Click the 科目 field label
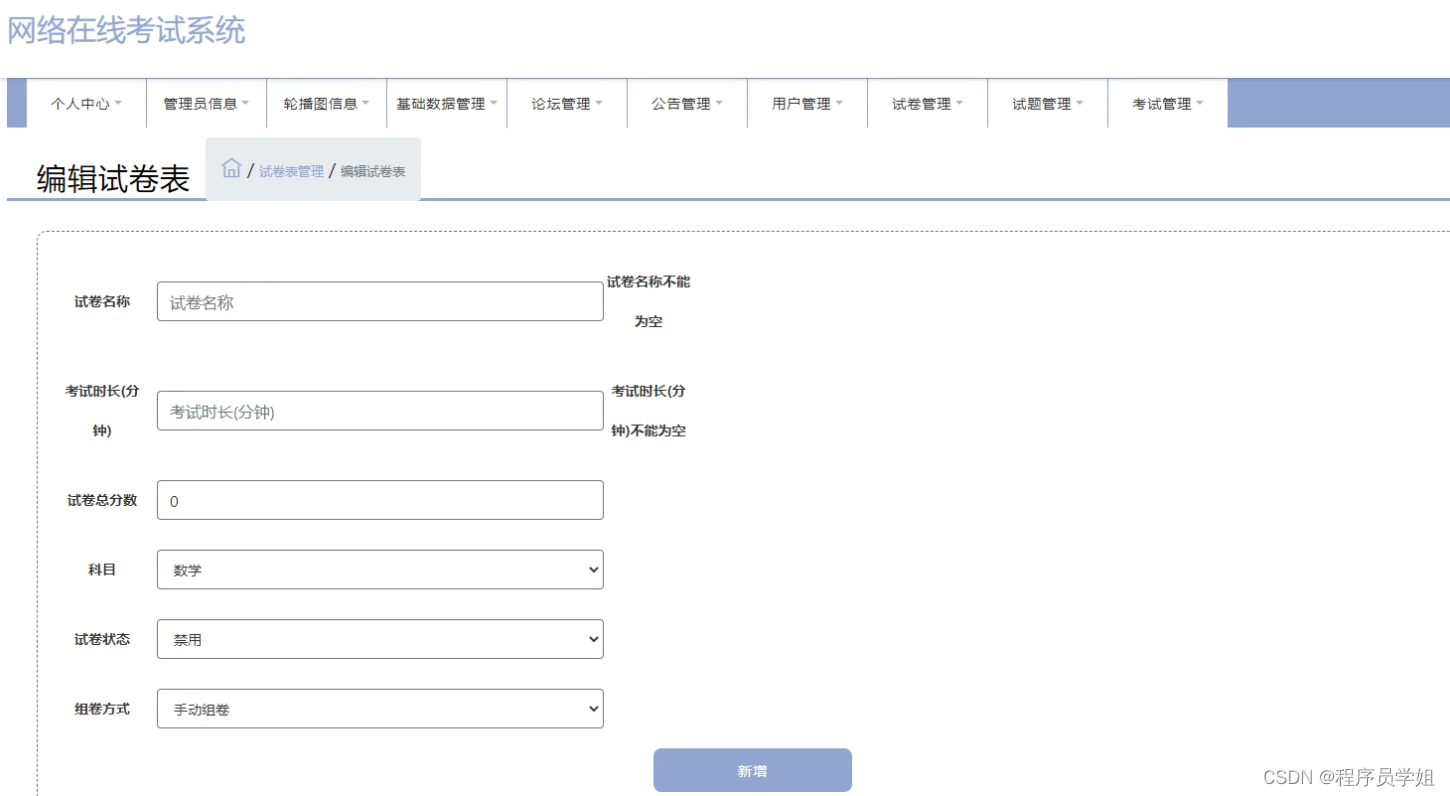Screen dimensions: 1450x796 (x=102, y=570)
